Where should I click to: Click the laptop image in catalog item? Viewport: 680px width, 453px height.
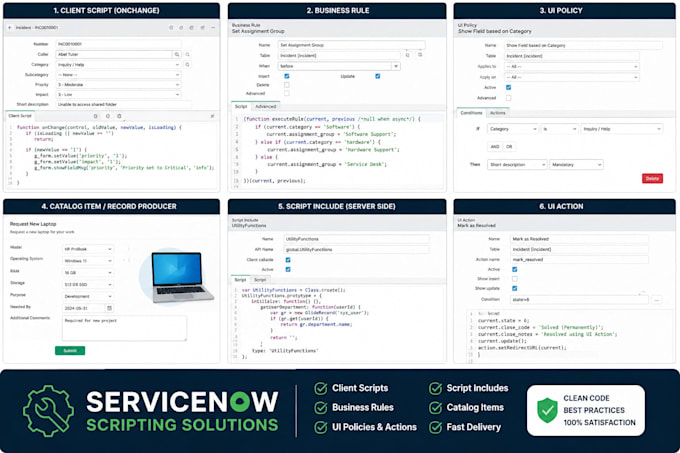[182, 277]
